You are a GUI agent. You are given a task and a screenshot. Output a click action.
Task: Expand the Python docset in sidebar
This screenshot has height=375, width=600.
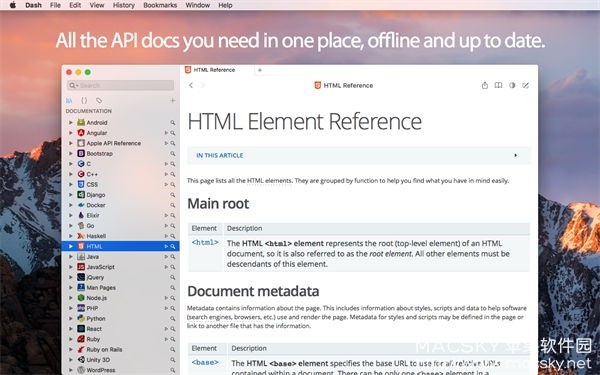[71, 318]
